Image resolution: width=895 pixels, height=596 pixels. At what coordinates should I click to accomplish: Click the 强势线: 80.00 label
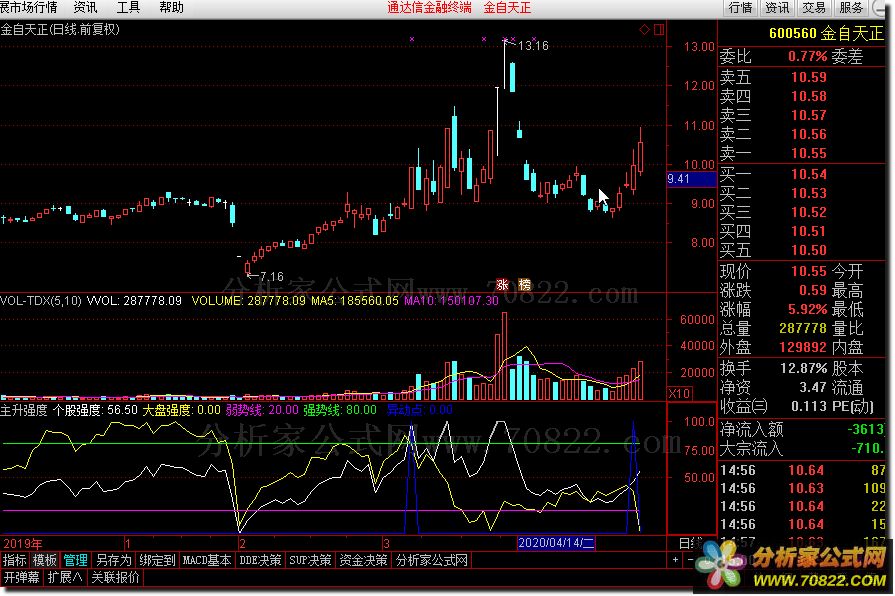[x=340, y=410]
